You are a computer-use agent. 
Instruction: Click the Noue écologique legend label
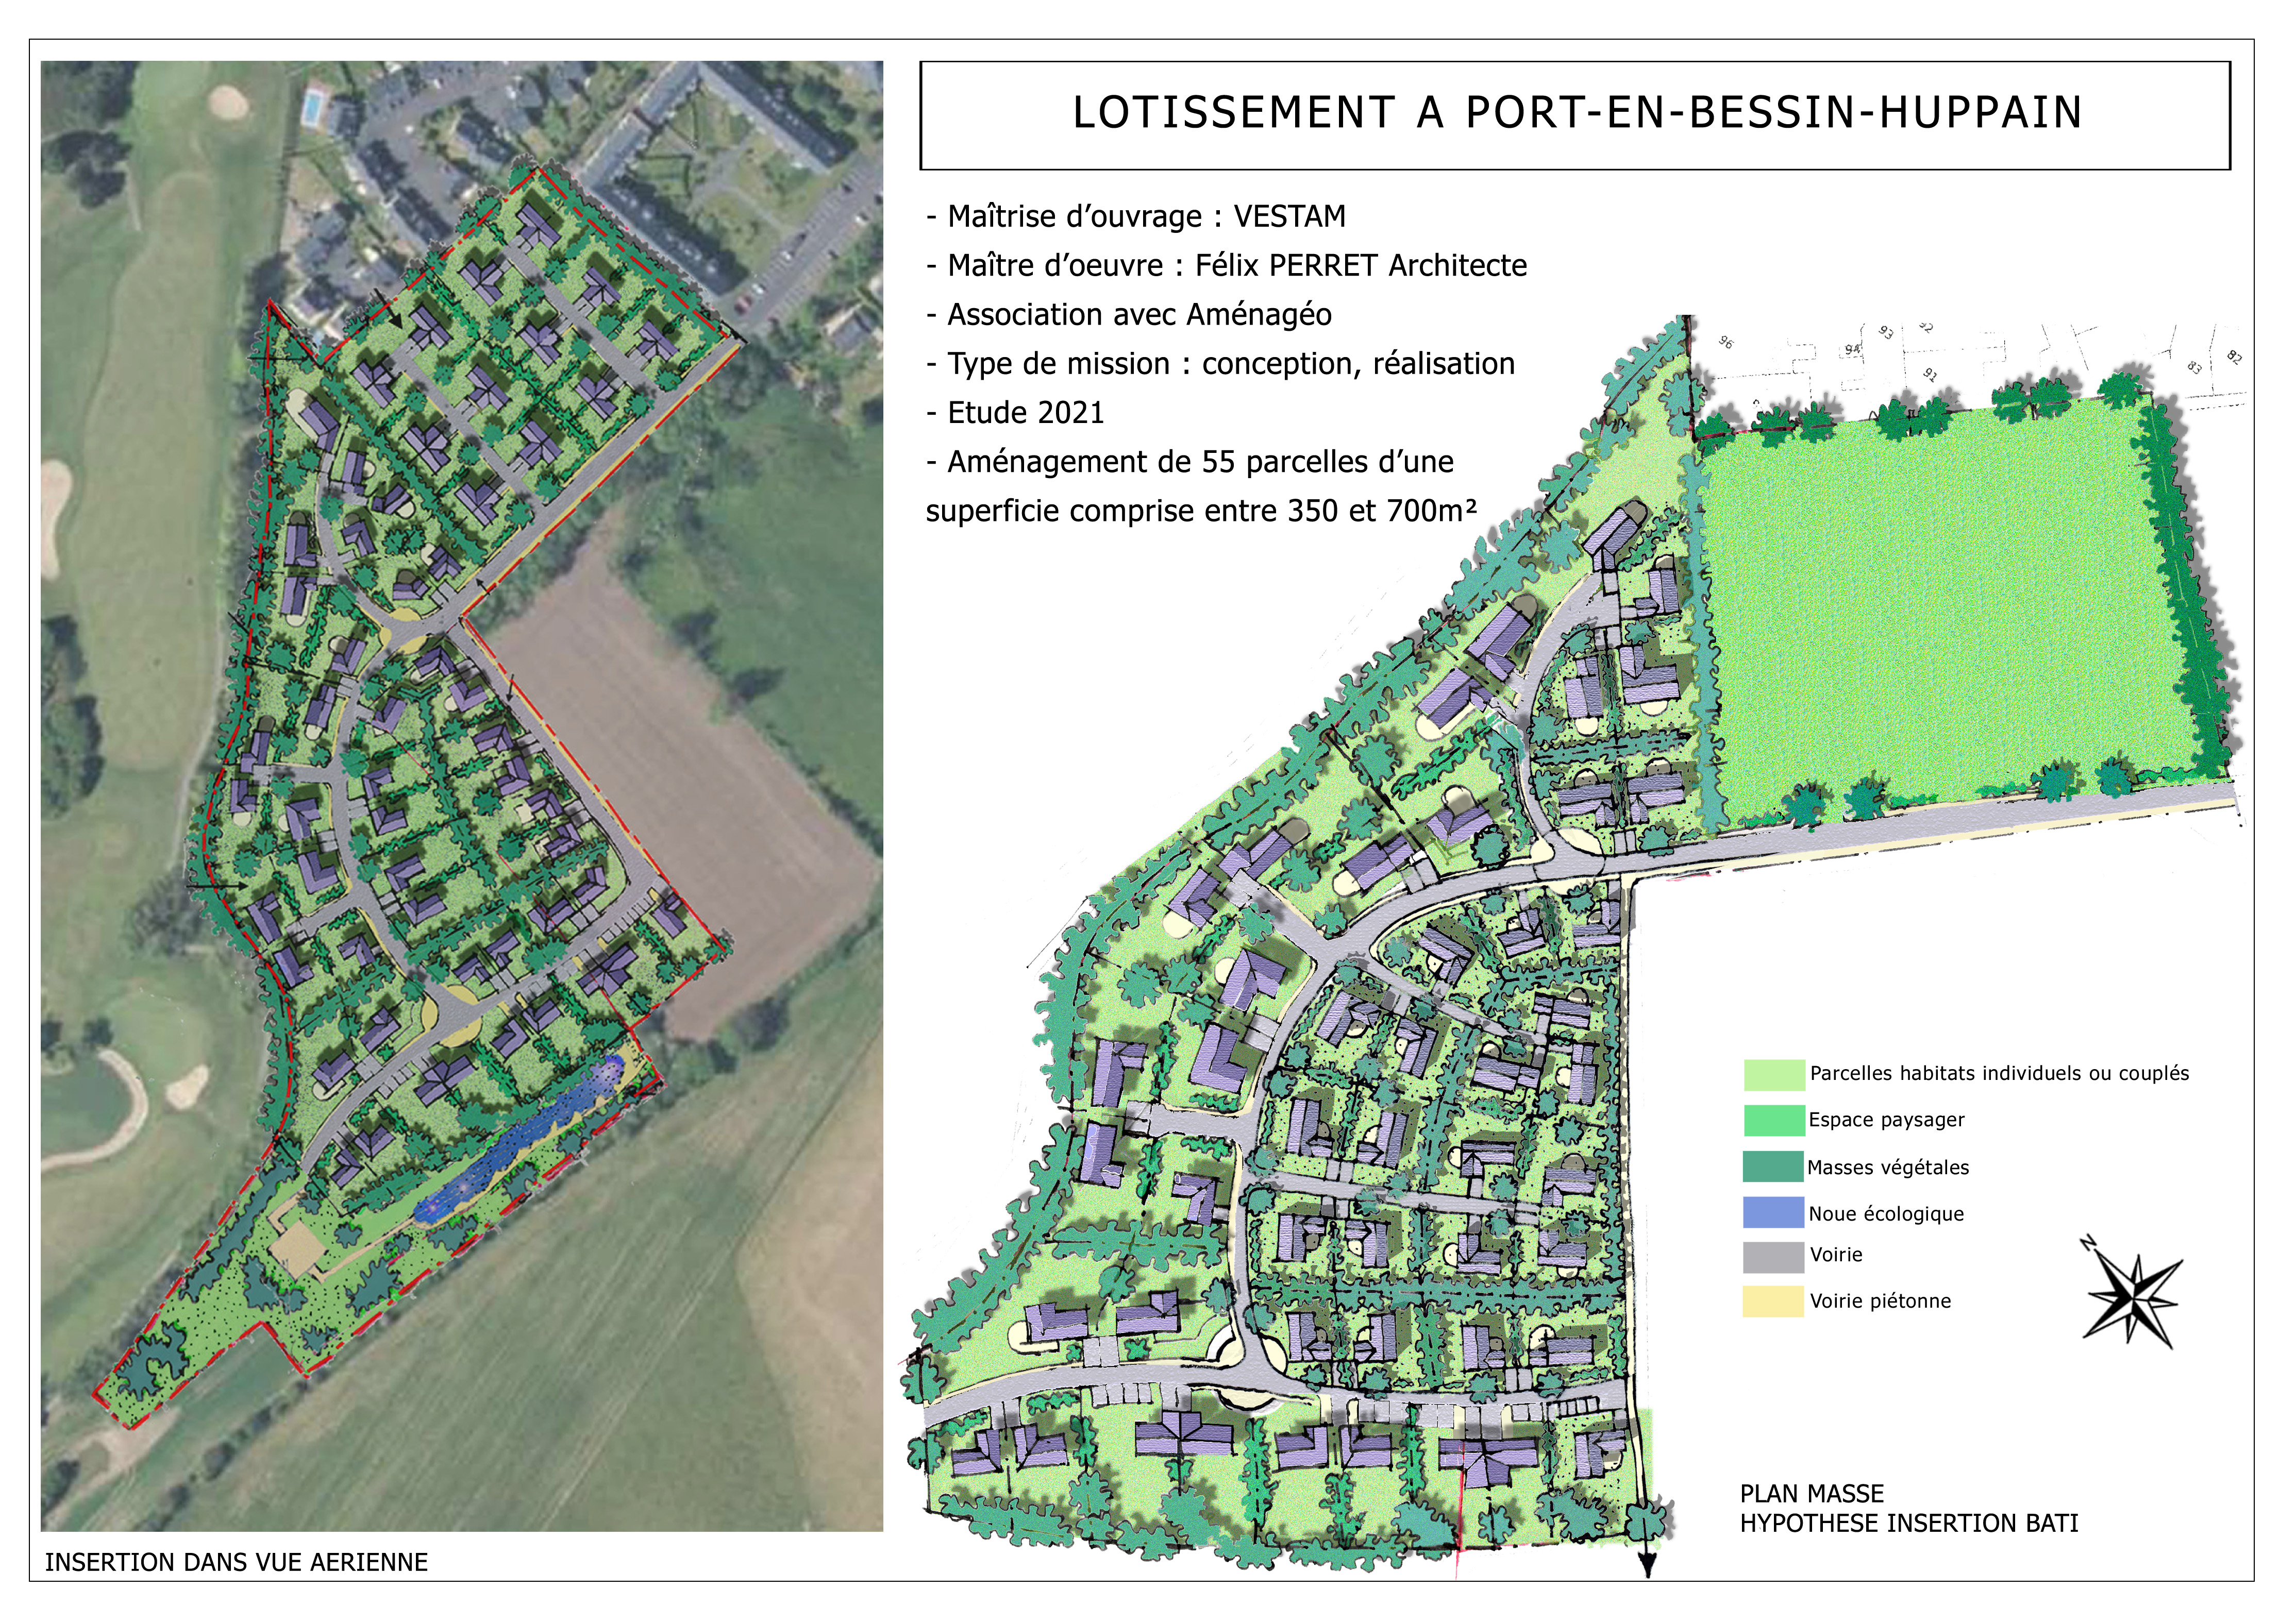pyautogui.click(x=1886, y=1215)
